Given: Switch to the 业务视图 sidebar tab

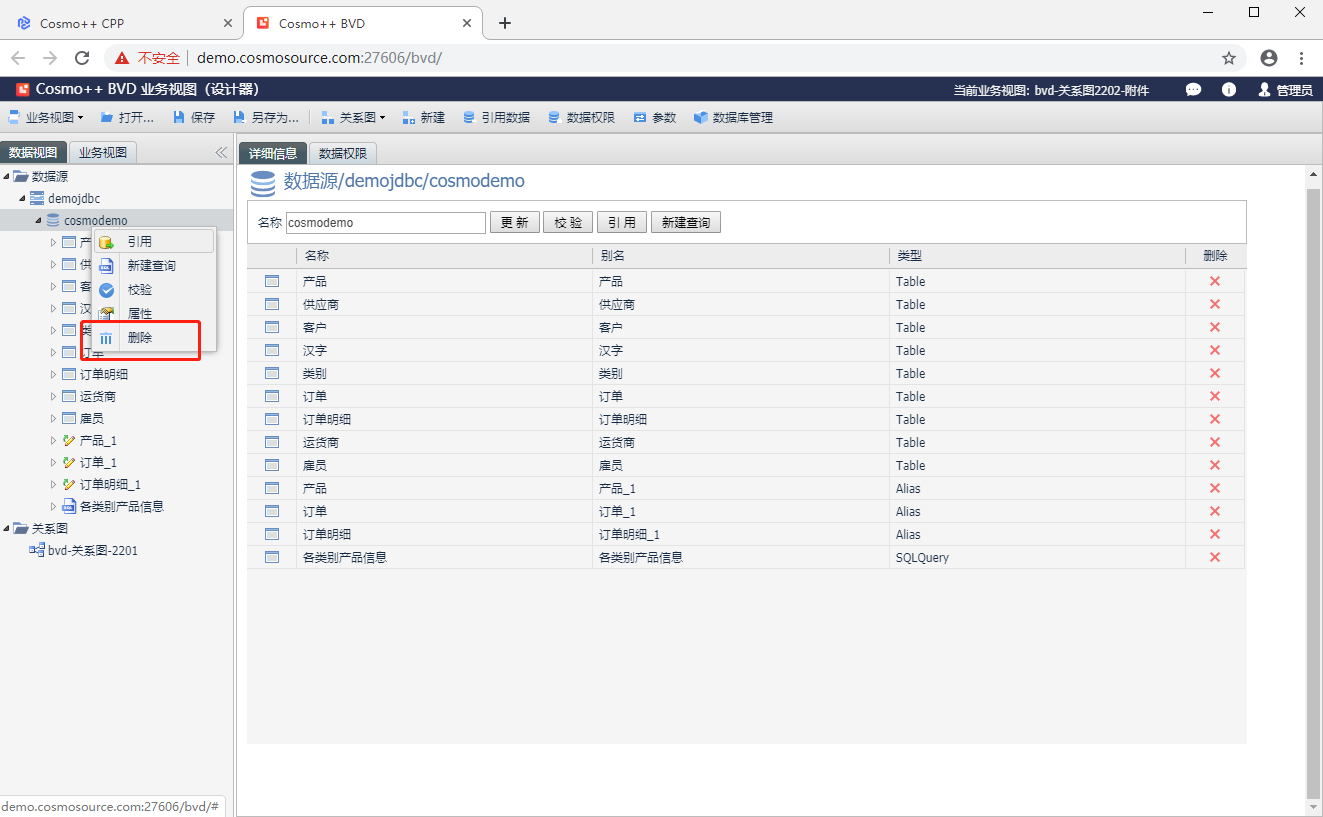Looking at the screenshot, I should pos(103,153).
